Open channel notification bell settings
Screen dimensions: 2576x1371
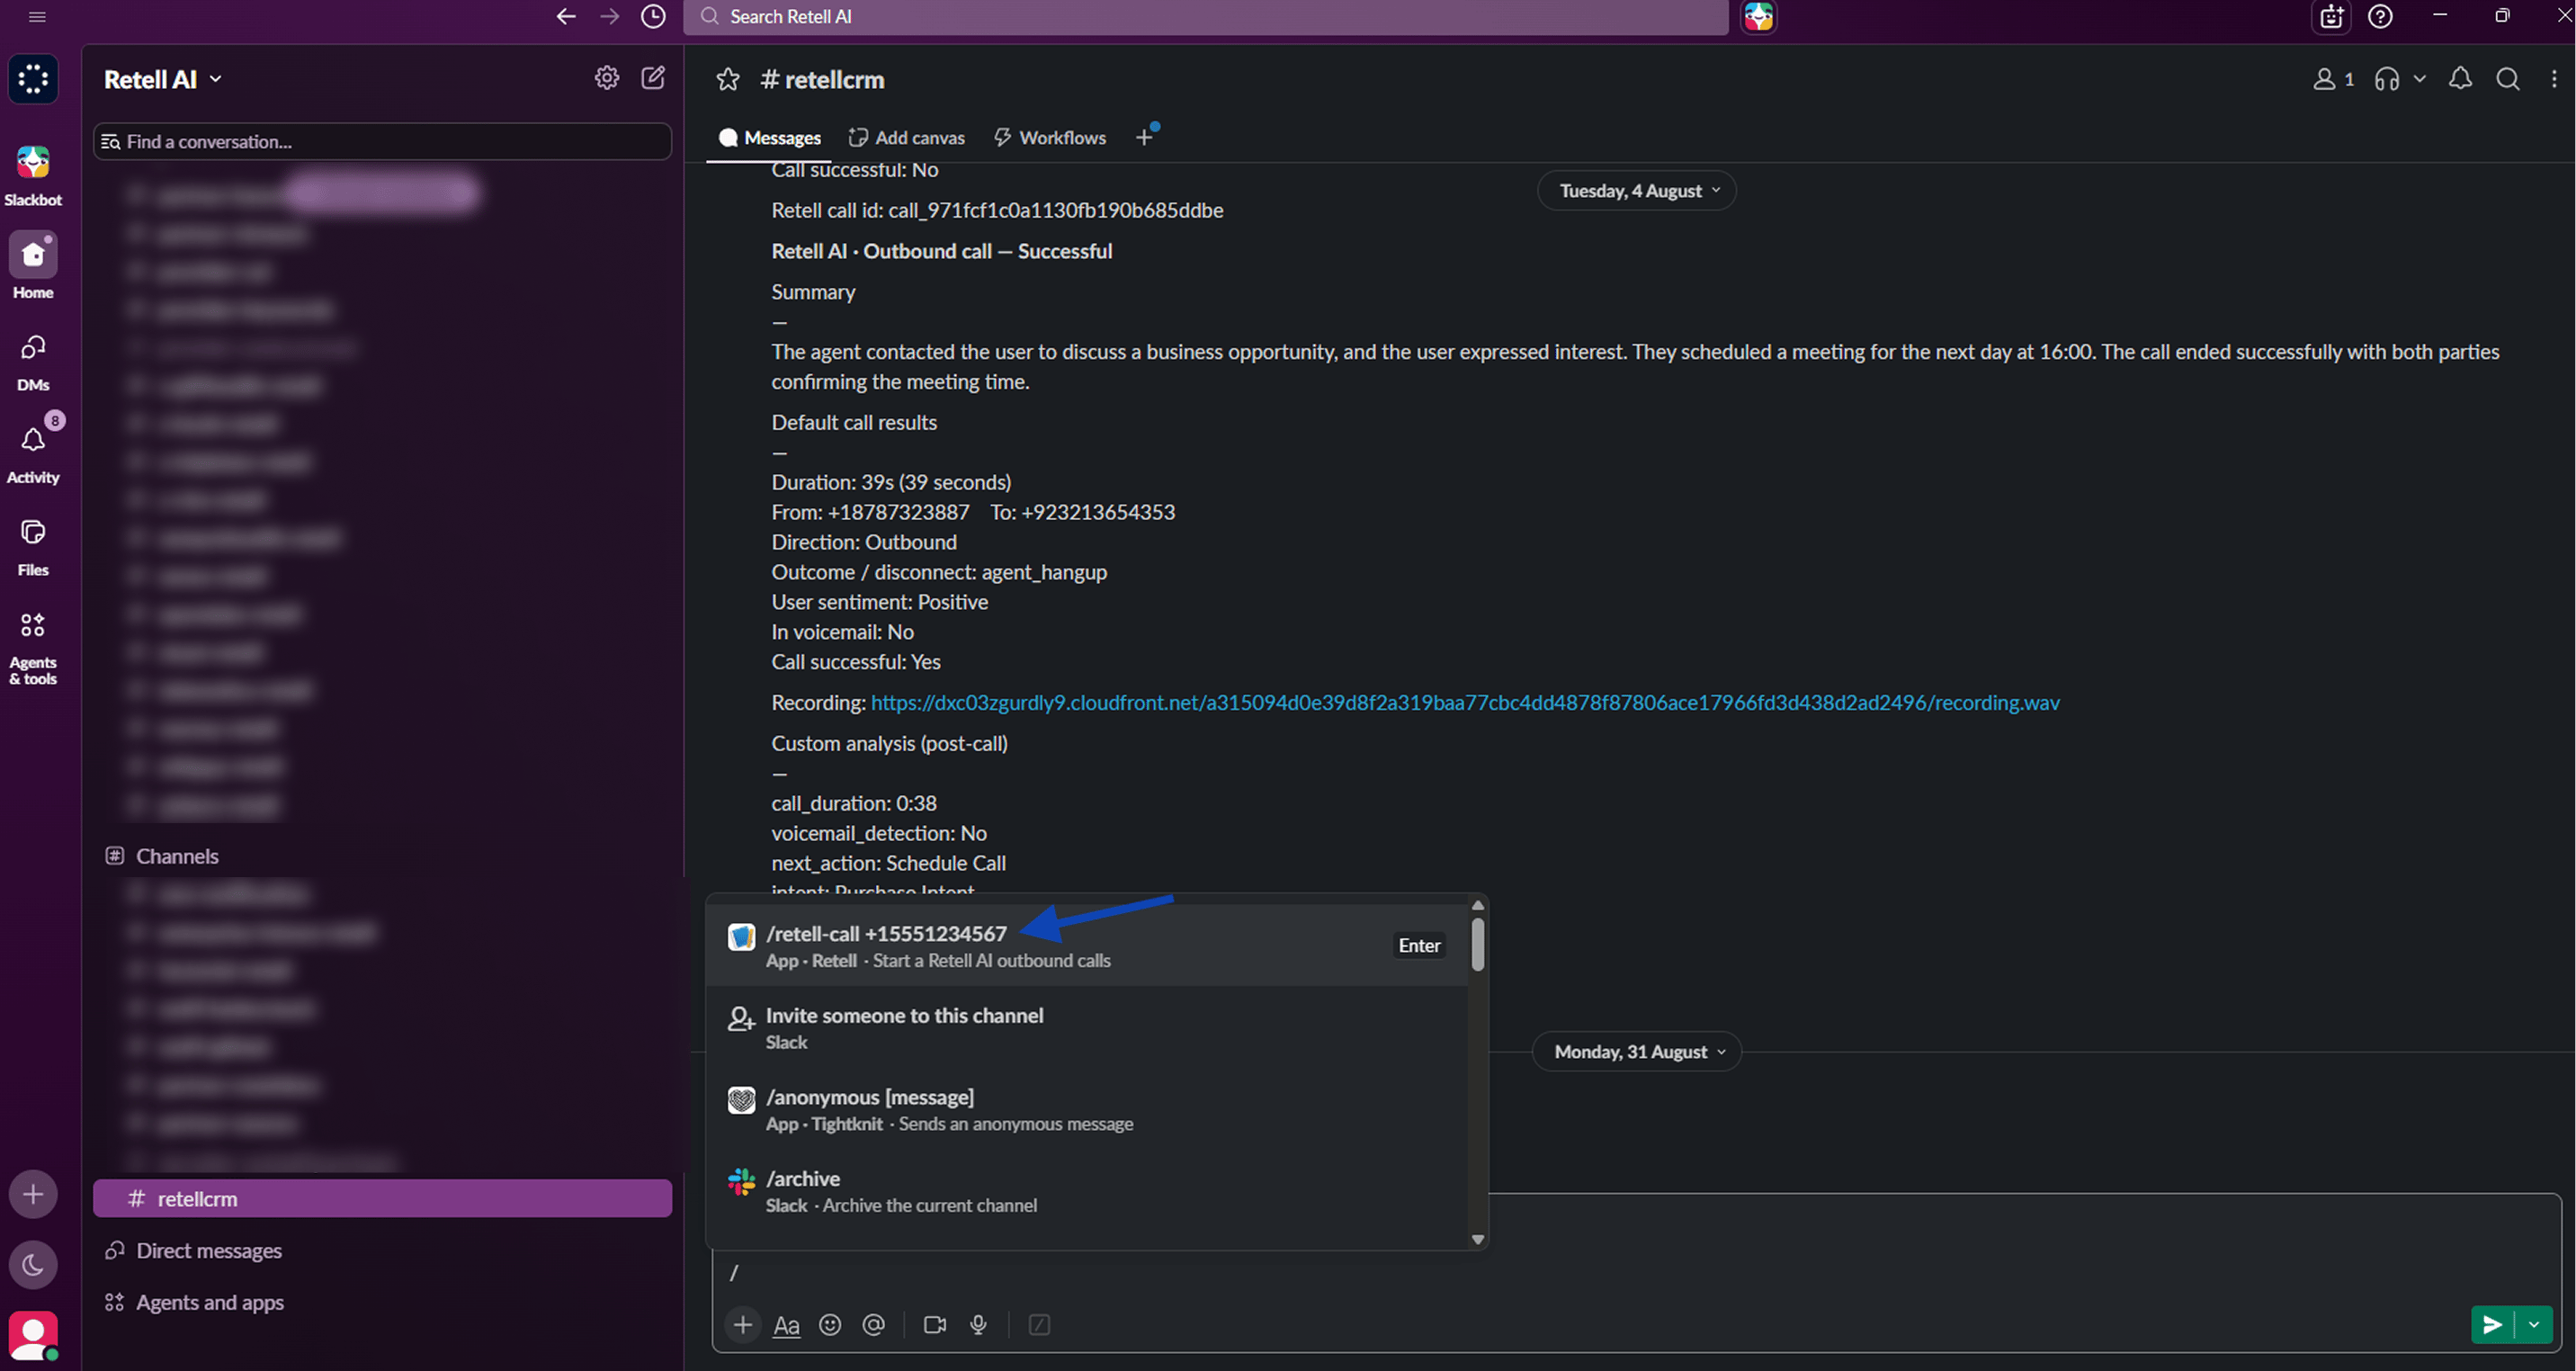[2460, 79]
